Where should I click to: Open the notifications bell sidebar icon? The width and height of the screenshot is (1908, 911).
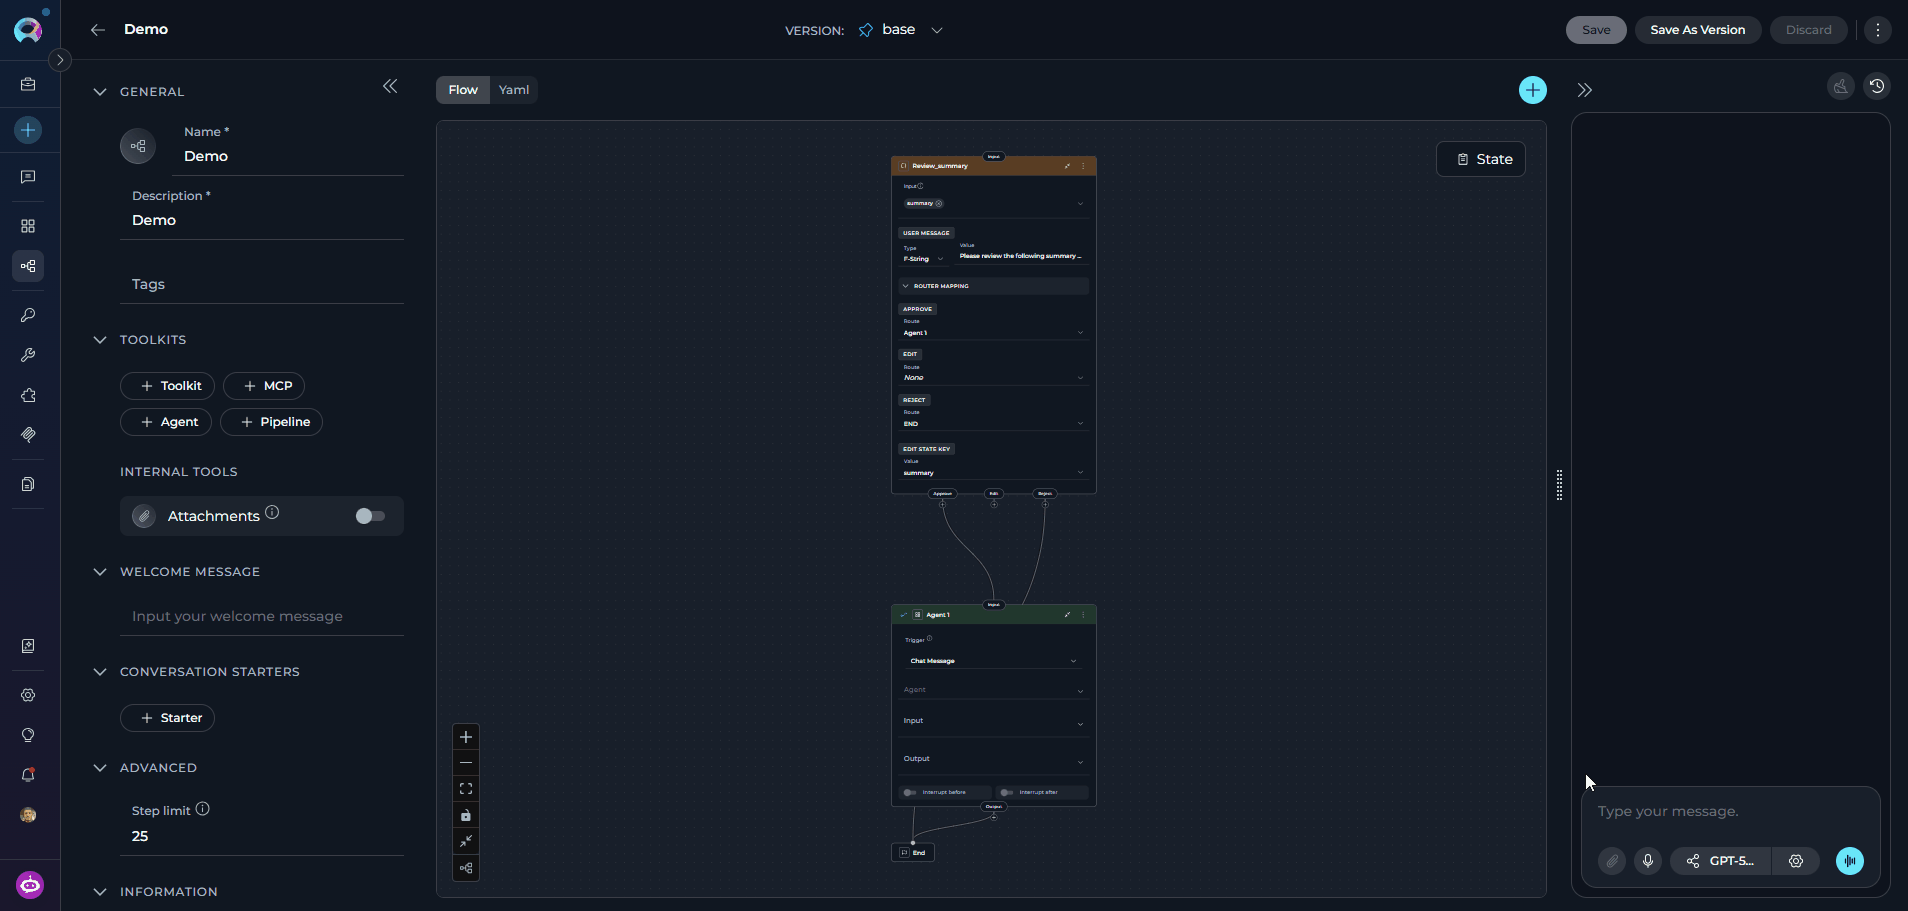point(28,775)
